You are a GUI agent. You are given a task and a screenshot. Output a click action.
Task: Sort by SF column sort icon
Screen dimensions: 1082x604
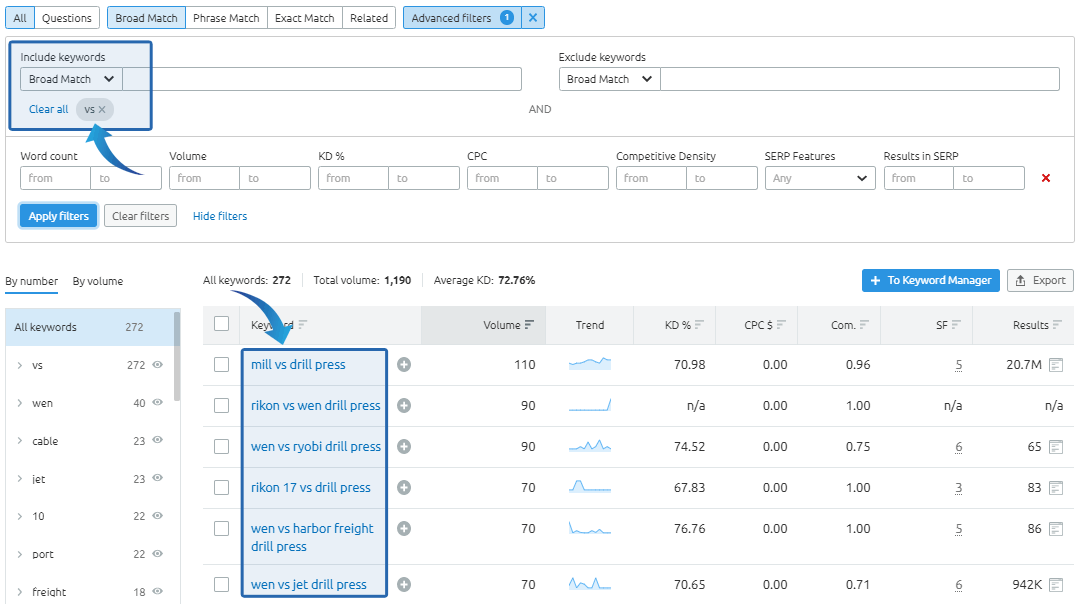click(956, 324)
